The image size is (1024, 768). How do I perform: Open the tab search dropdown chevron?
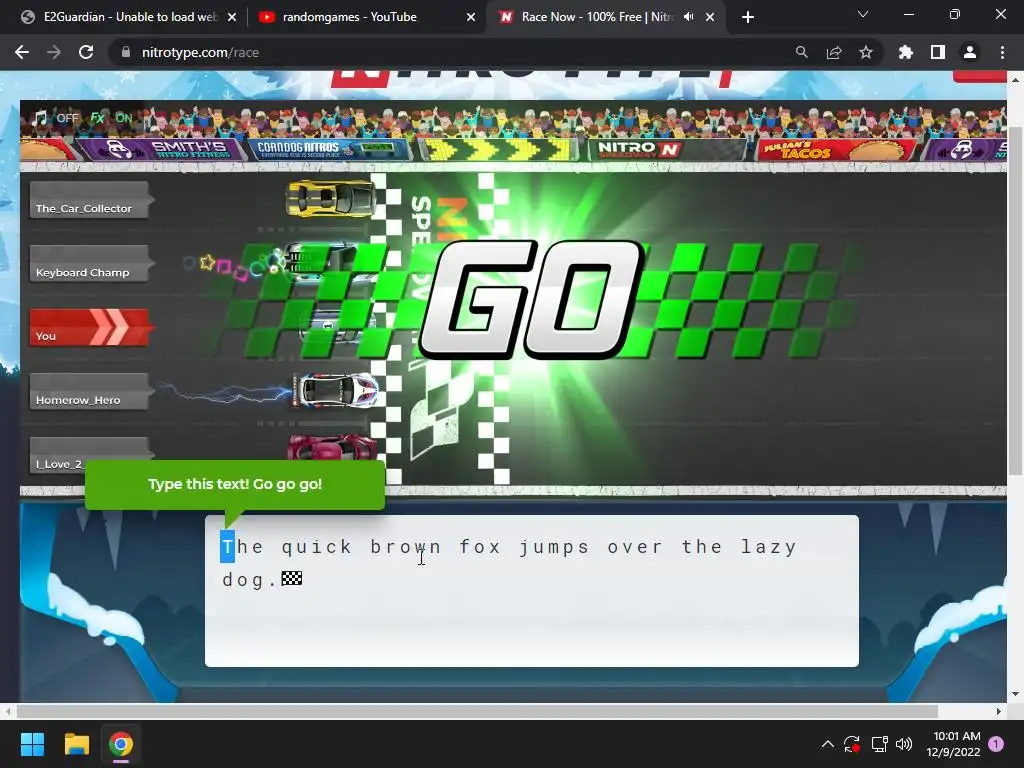point(863,14)
